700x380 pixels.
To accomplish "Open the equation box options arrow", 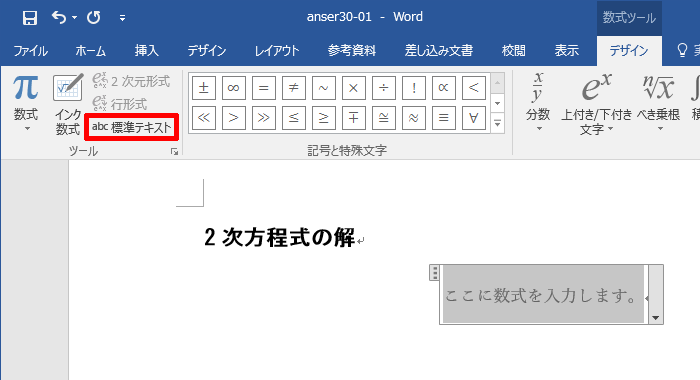I will [655, 318].
